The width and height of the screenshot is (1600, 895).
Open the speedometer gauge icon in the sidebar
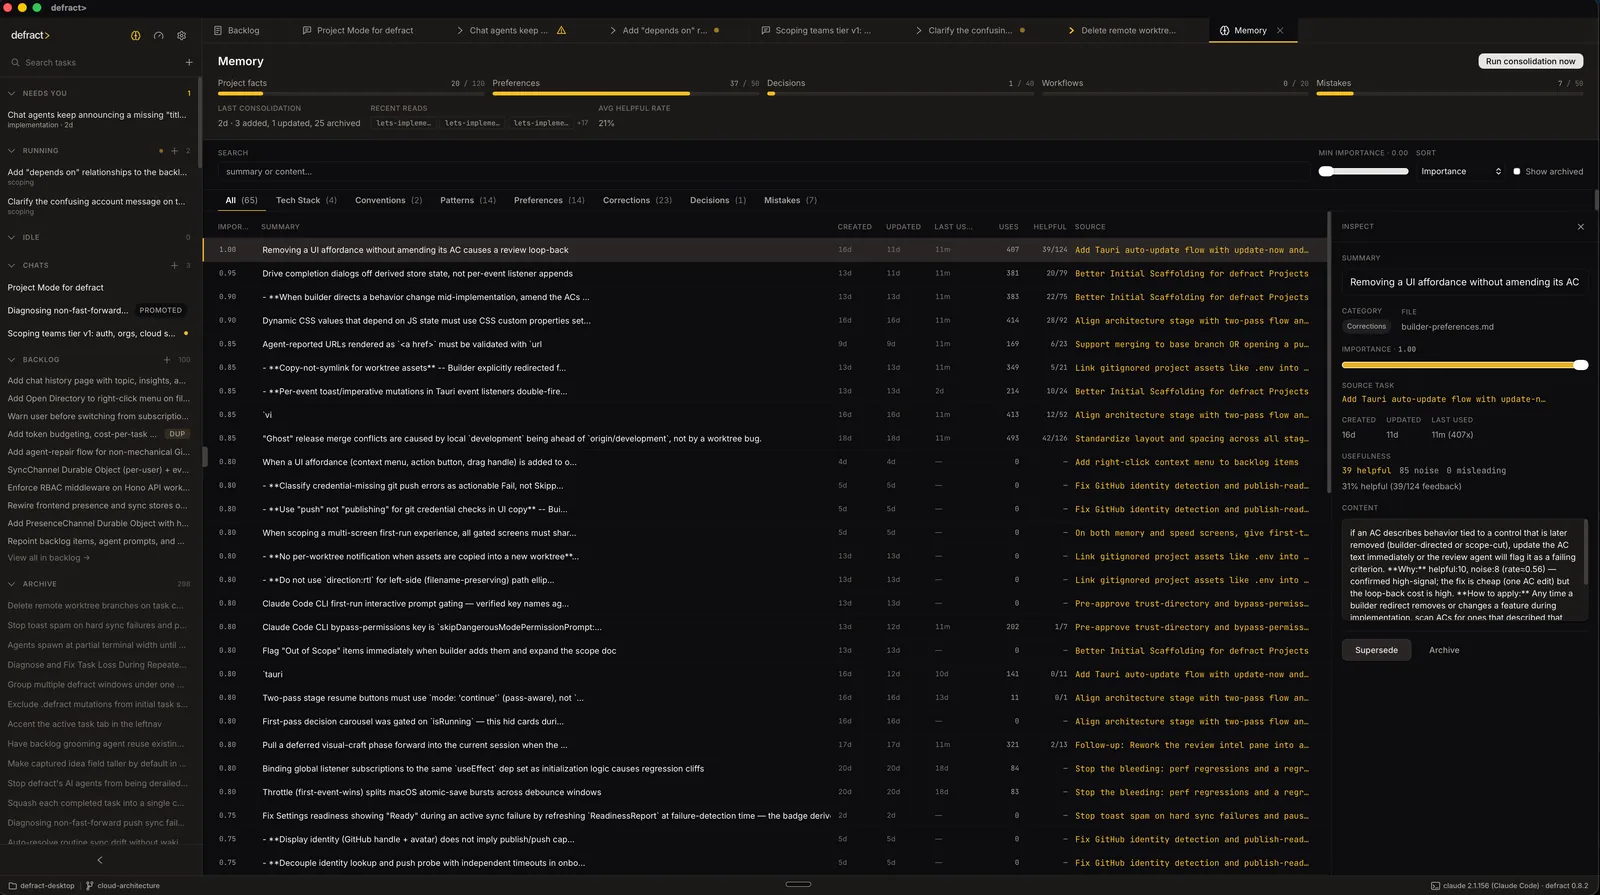tap(158, 35)
